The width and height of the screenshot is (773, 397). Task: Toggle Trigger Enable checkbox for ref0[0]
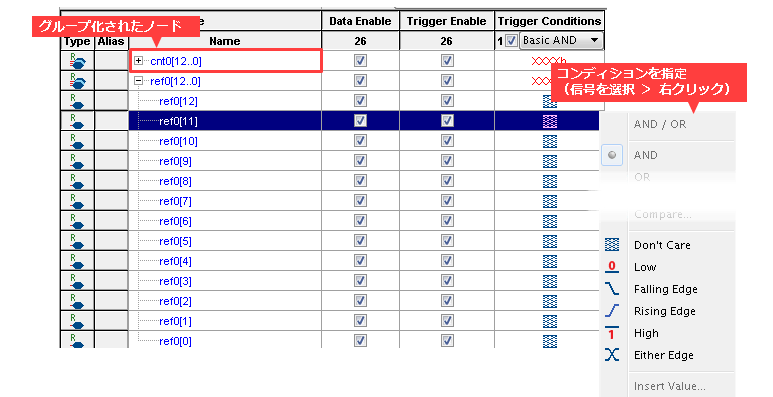point(447,341)
